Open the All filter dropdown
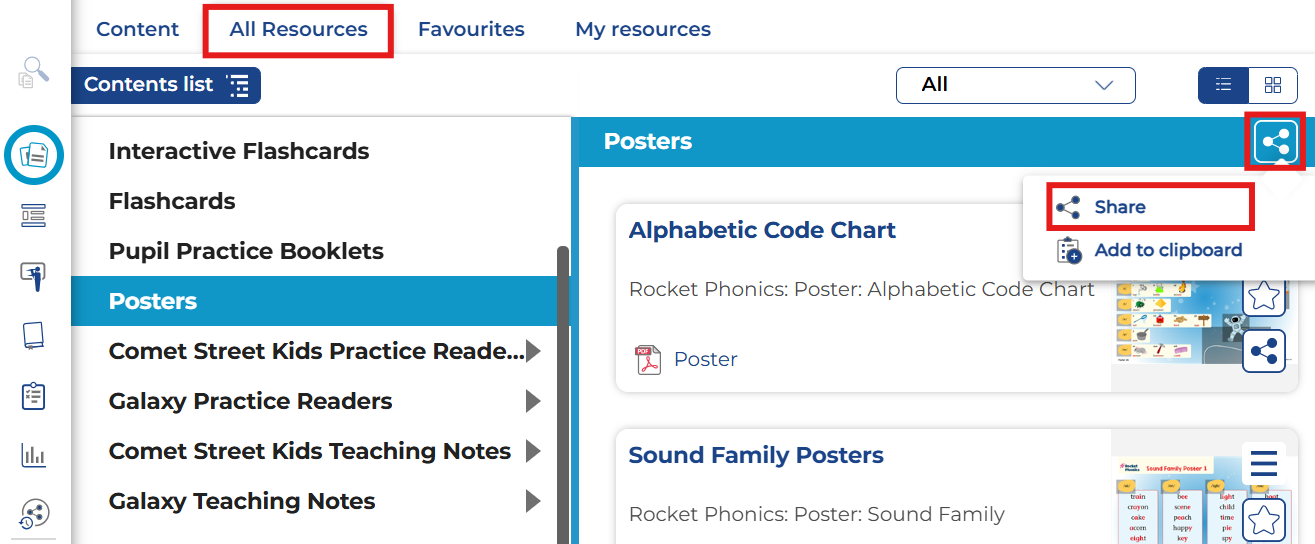The width and height of the screenshot is (1315, 544). (x=1015, y=85)
